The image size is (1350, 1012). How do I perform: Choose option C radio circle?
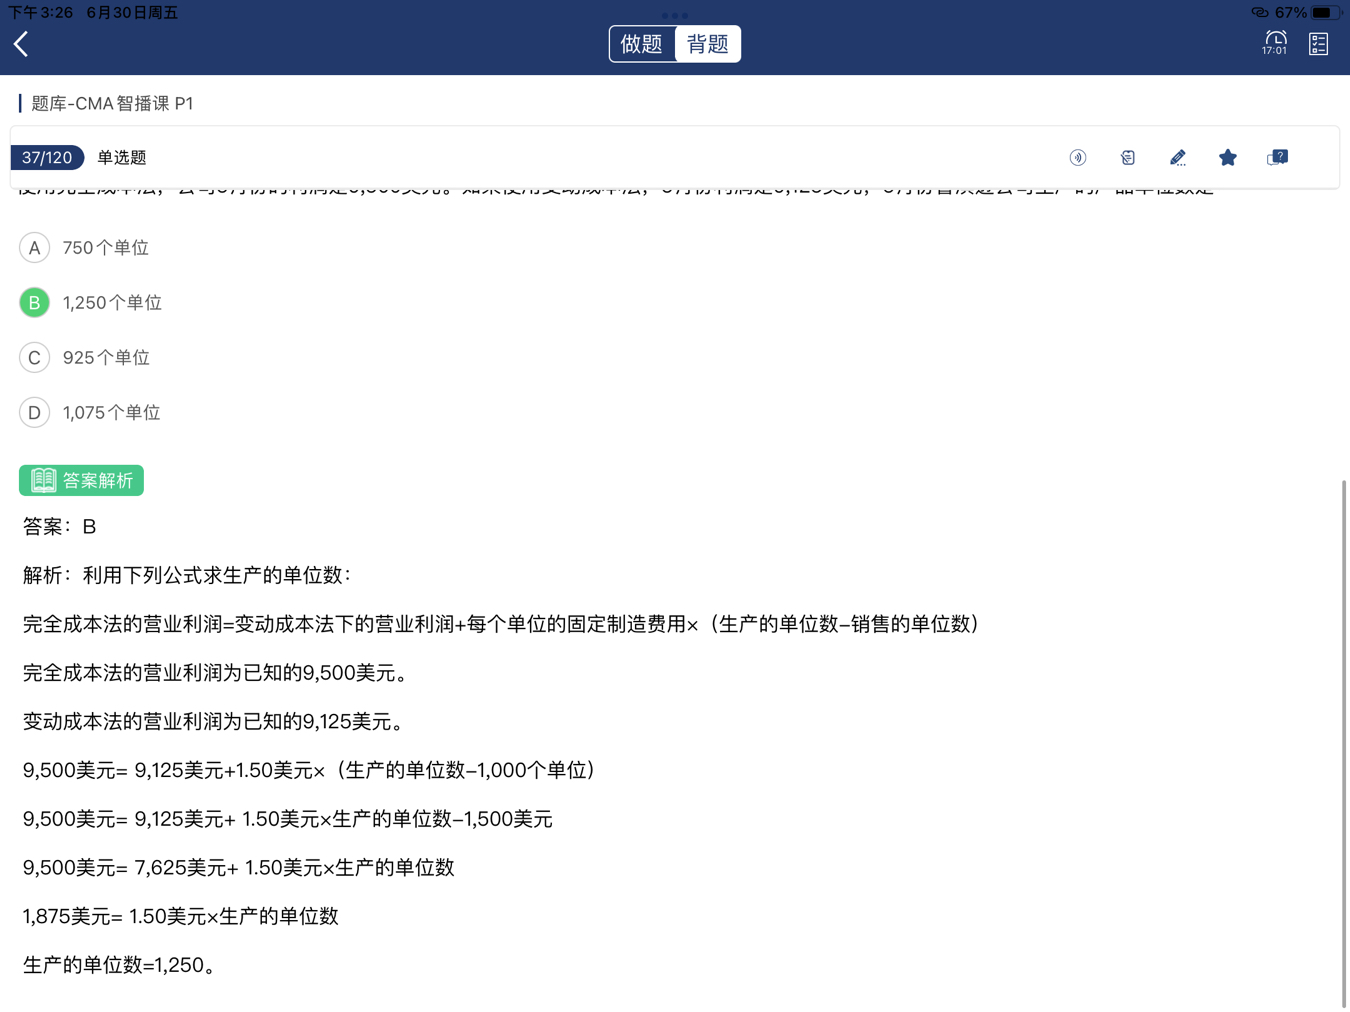[35, 358]
